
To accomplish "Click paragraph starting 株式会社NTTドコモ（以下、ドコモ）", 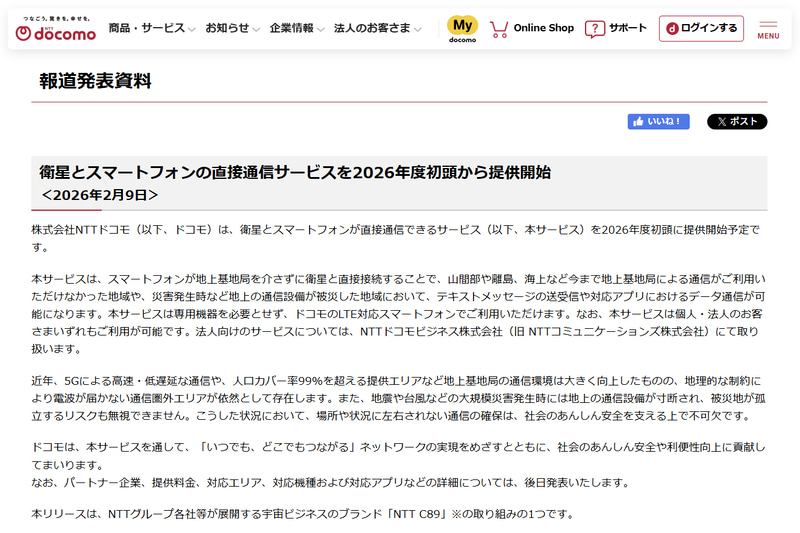I will (396, 239).
